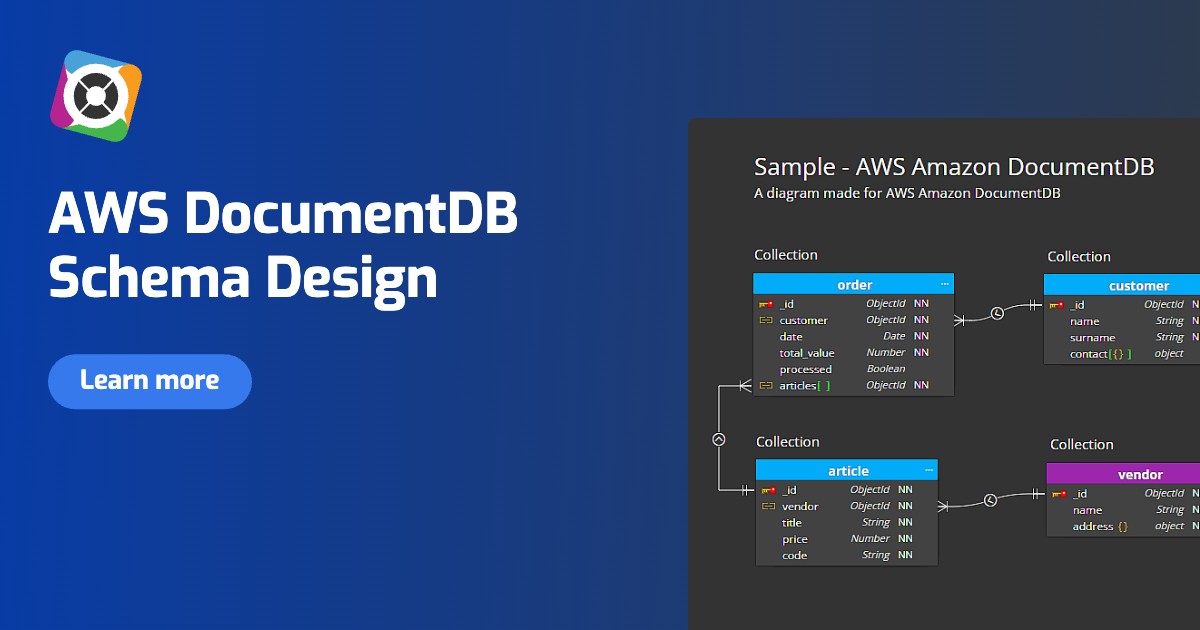Click the Collection label above order
1200x630 pixels.
click(x=786, y=255)
